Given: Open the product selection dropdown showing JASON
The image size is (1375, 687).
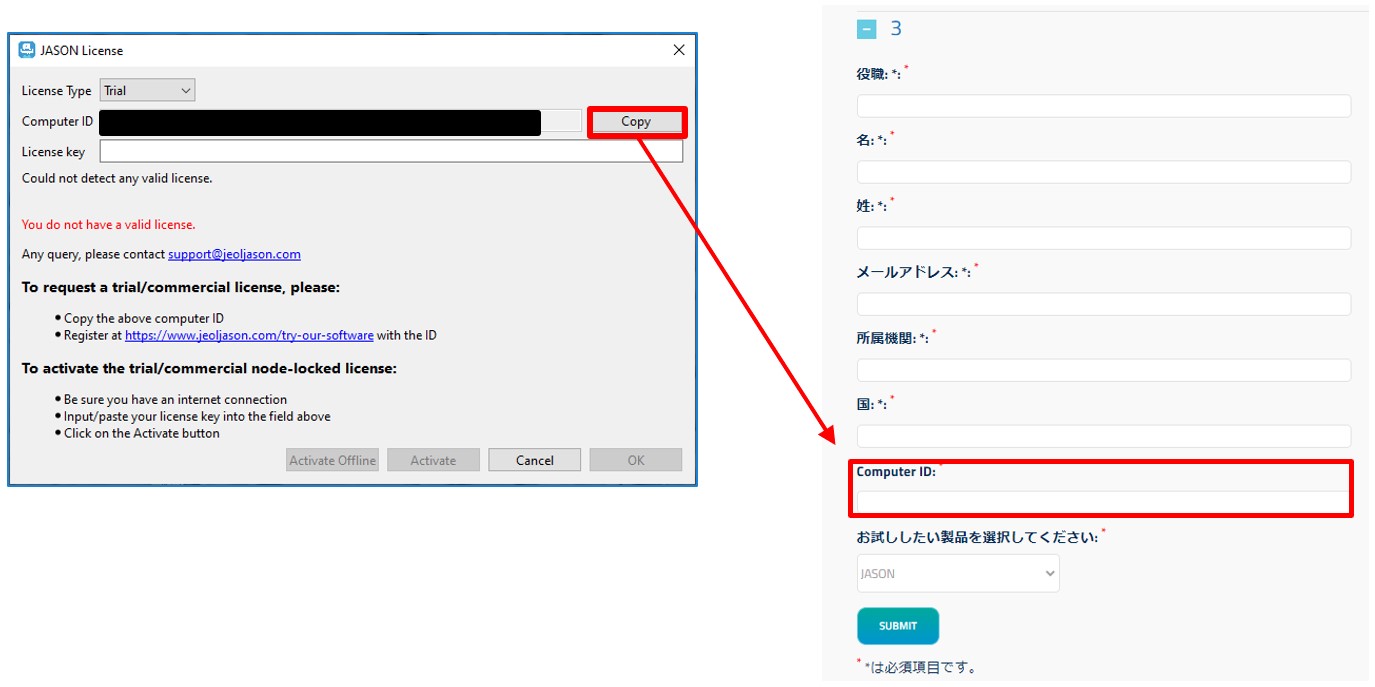Looking at the screenshot, I should pyautogui.click(x=957, y=573).
